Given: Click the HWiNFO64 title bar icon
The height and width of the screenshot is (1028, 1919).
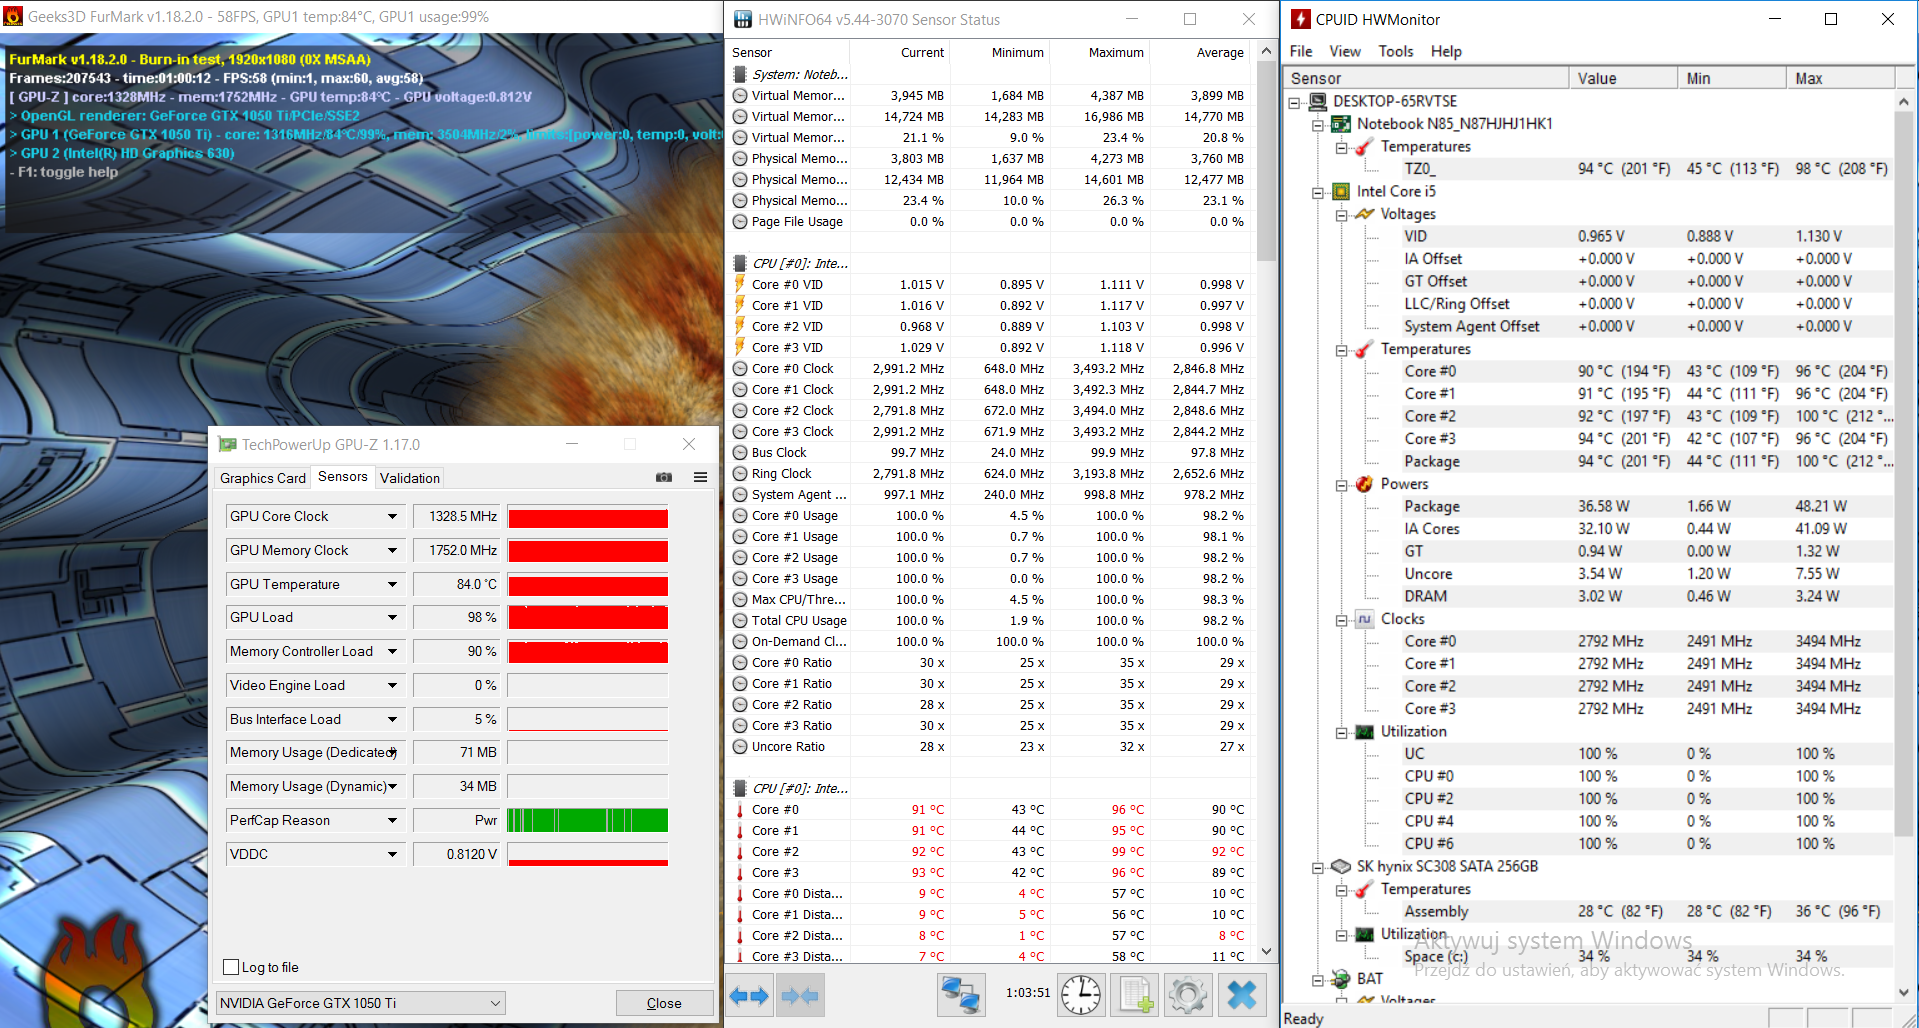Looking at the screenshot, I should pos(743,19).
